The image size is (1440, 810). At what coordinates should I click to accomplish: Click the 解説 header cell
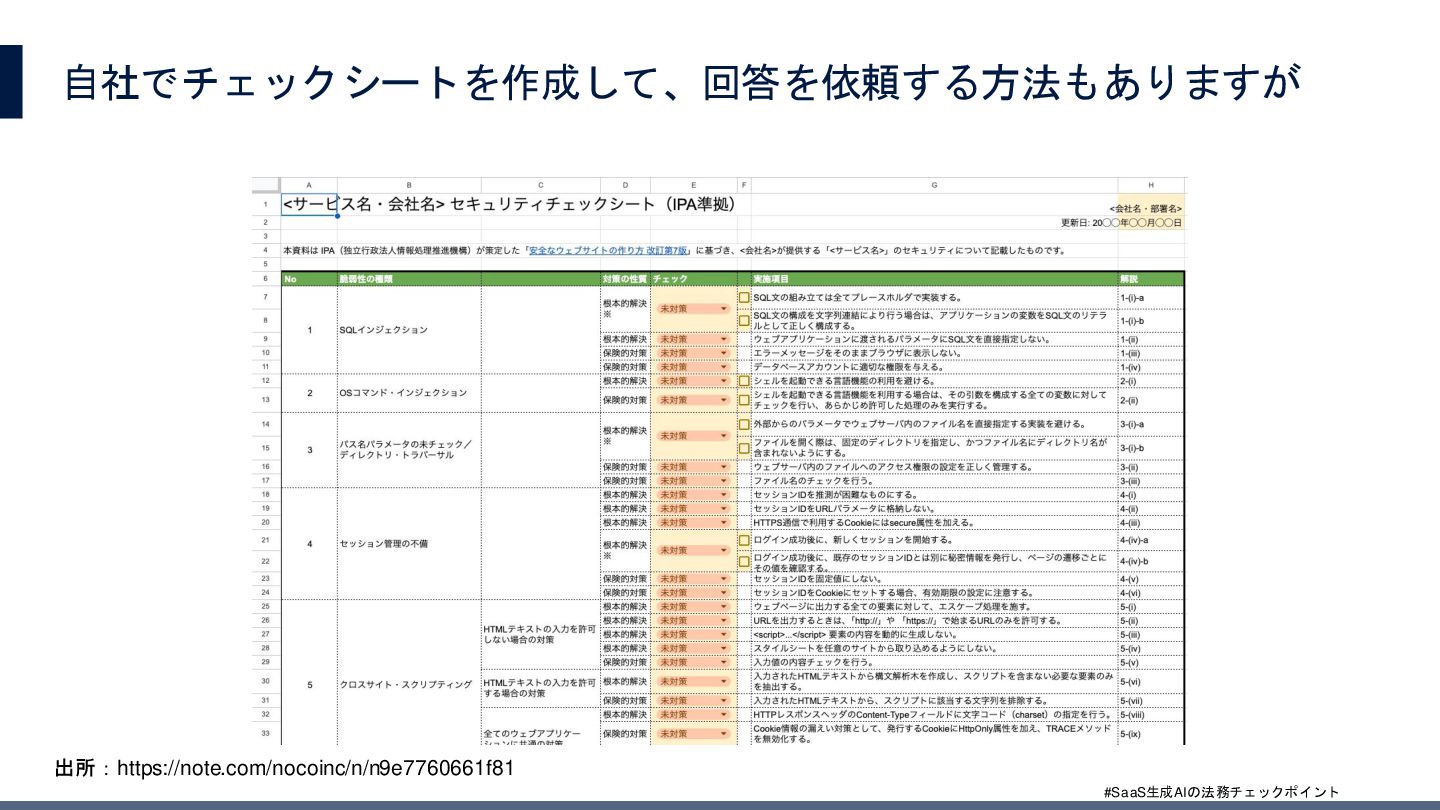tap(1151, 279)
